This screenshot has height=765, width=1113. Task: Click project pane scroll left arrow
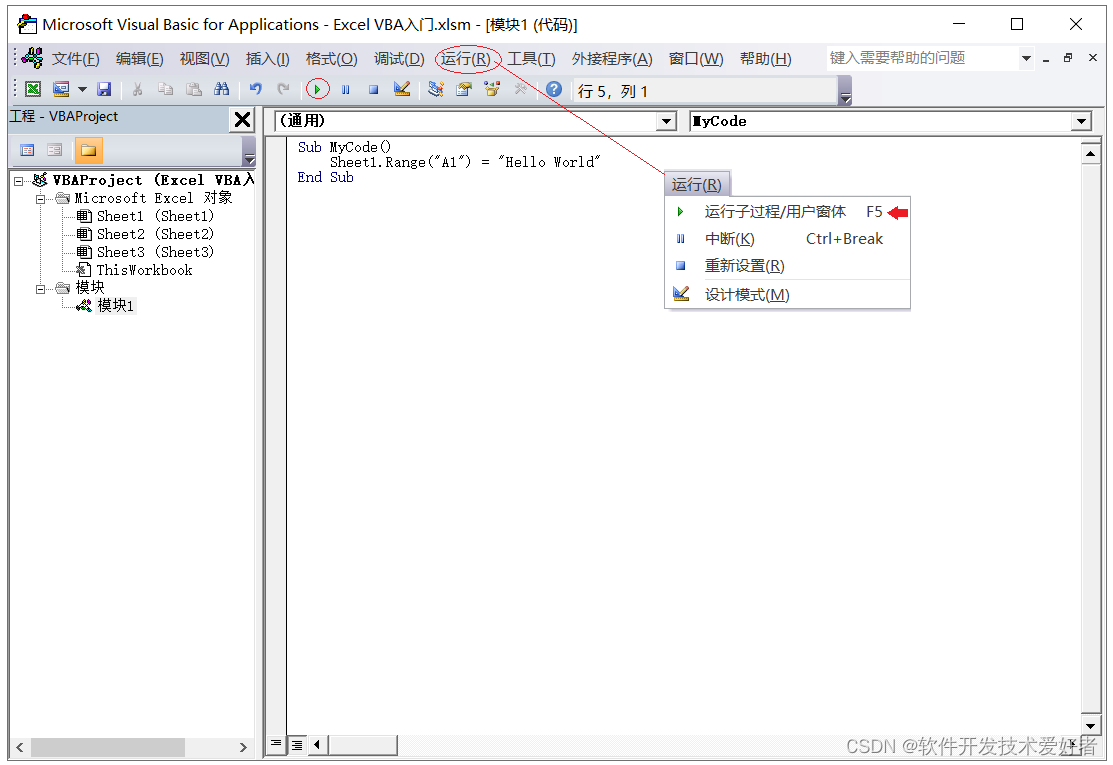click(x=20, y=747)
